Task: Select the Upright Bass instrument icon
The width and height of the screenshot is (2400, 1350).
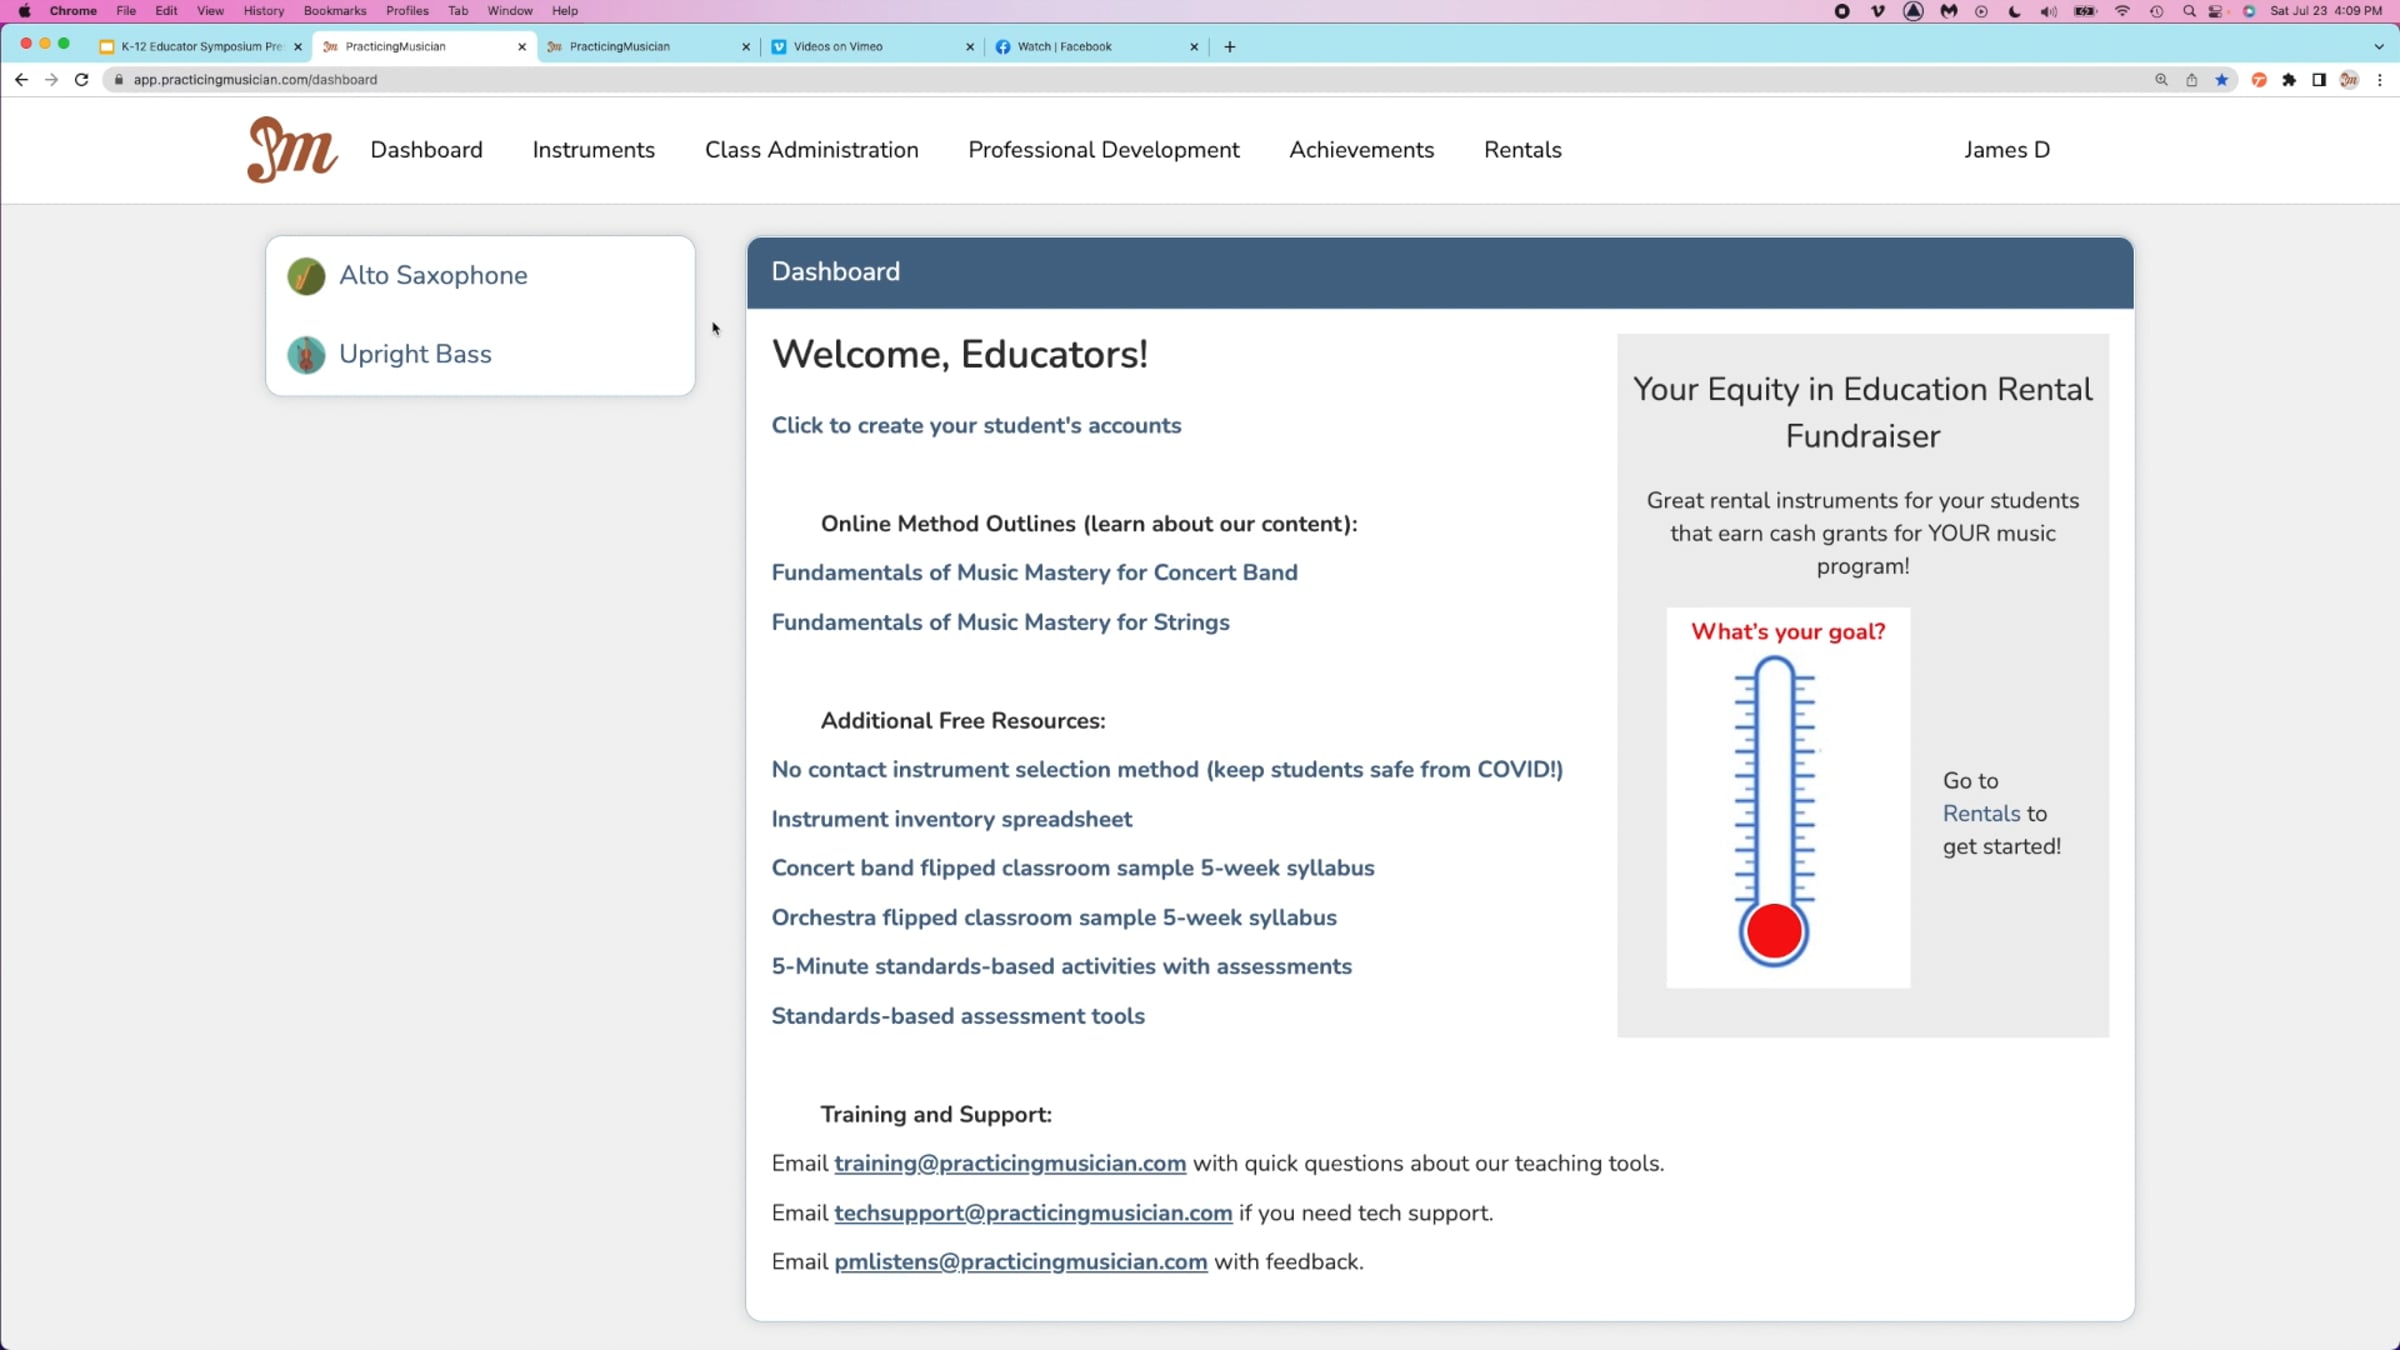Action: pos(306,355)
